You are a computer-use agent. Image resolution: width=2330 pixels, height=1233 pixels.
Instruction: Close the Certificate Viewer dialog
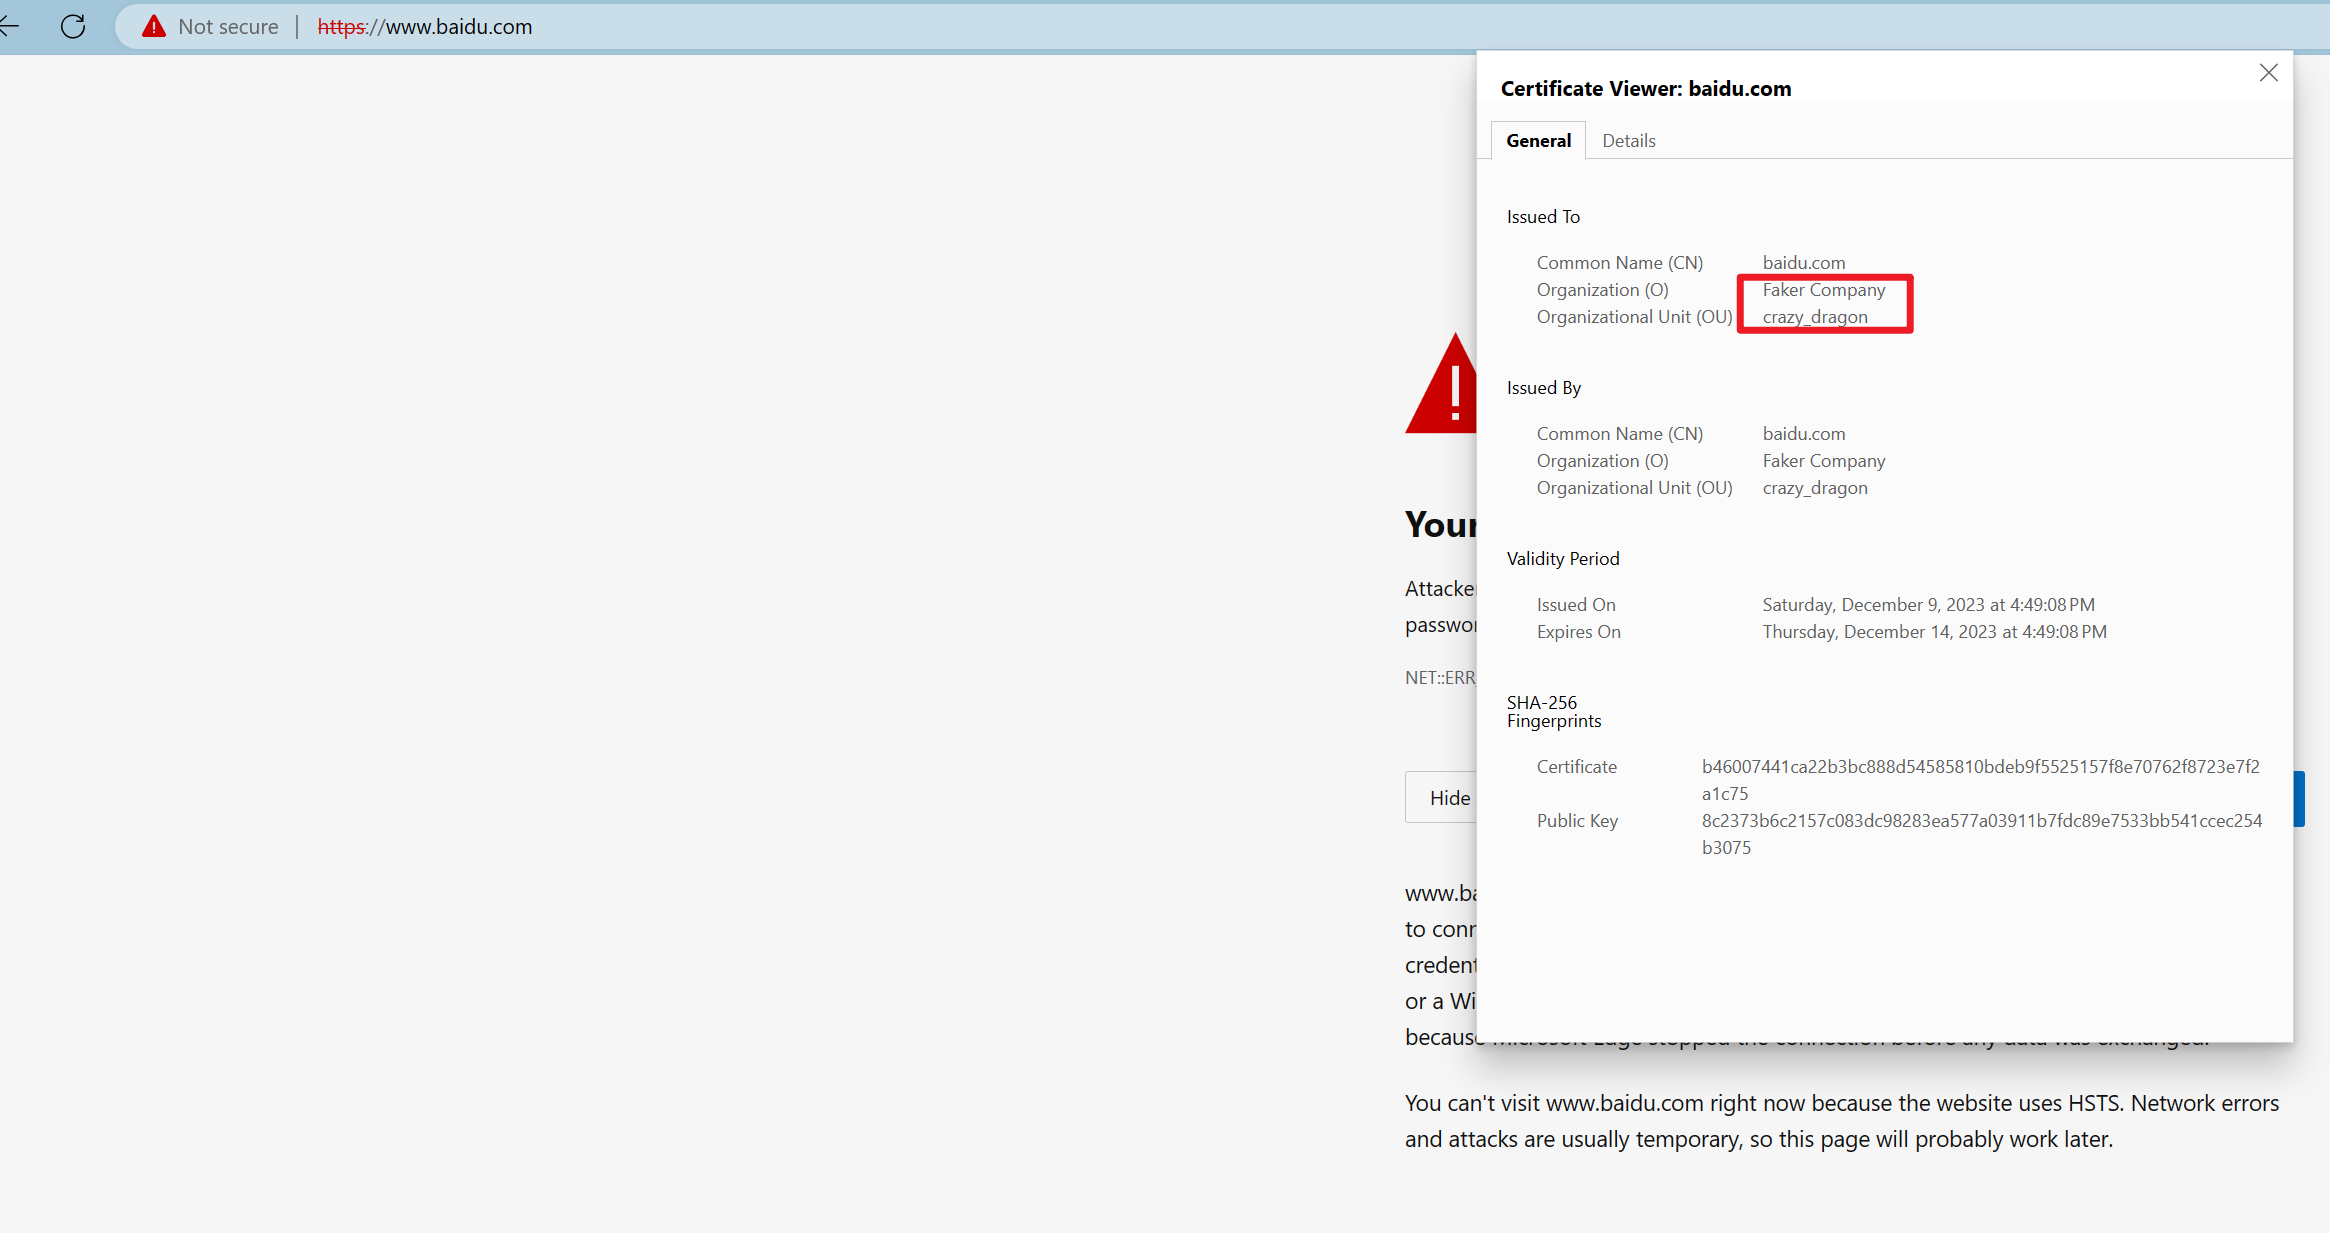point(2268,73)
